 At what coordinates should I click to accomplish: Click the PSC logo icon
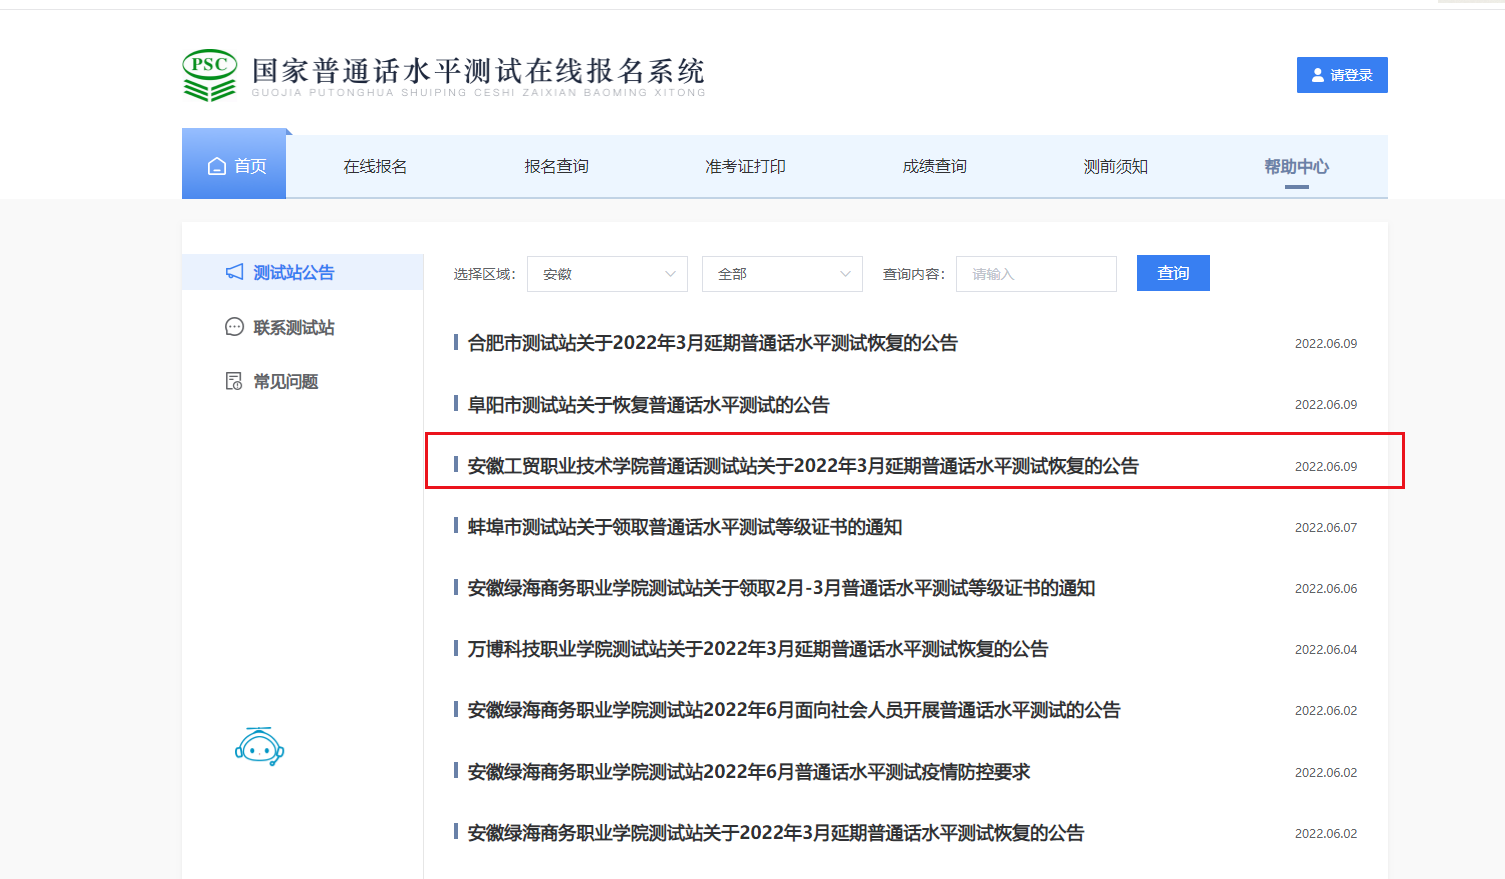210,75
